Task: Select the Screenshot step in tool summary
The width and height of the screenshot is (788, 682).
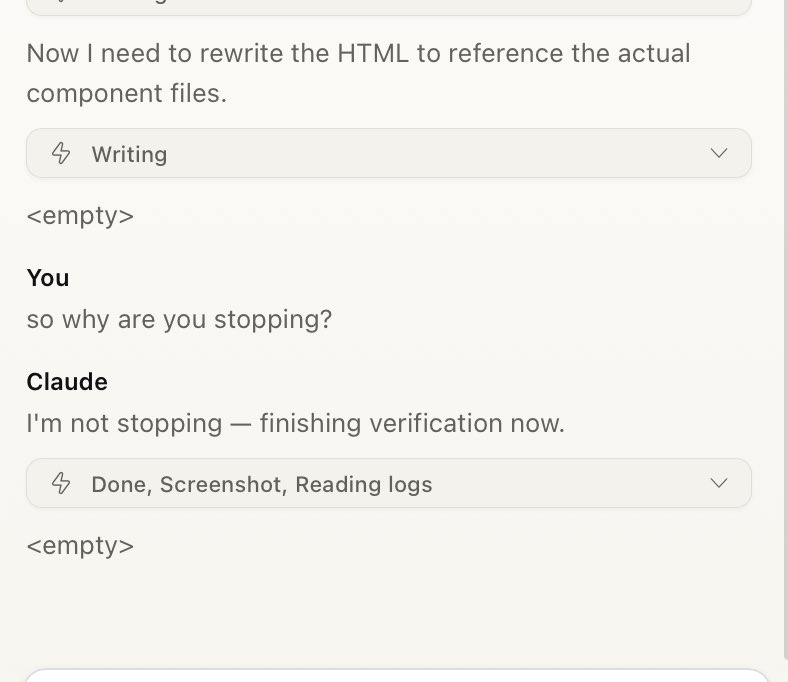Action: [x=224, y=484]
